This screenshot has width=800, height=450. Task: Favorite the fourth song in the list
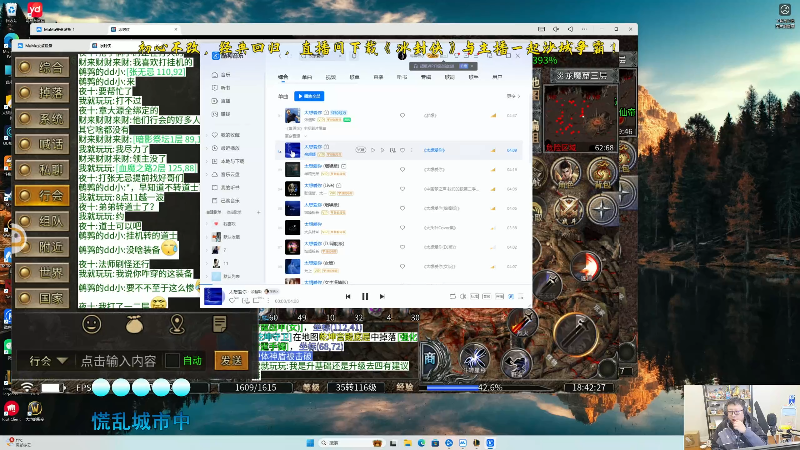coord(402,189)
